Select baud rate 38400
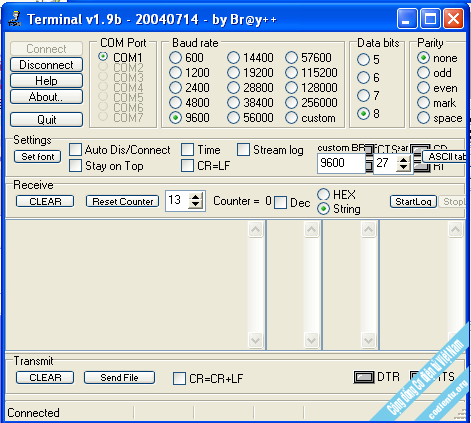 tap(233, 102)
